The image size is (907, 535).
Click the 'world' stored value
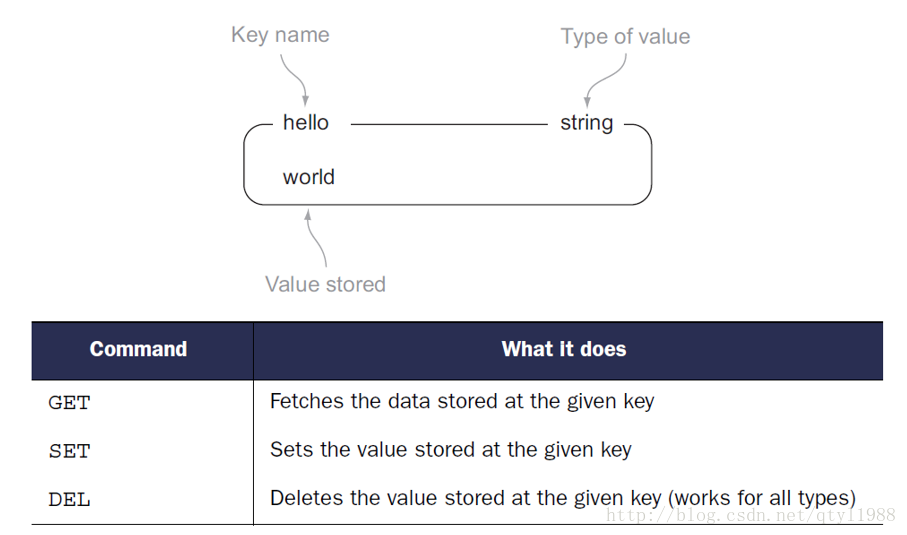(x=308, y=177)
